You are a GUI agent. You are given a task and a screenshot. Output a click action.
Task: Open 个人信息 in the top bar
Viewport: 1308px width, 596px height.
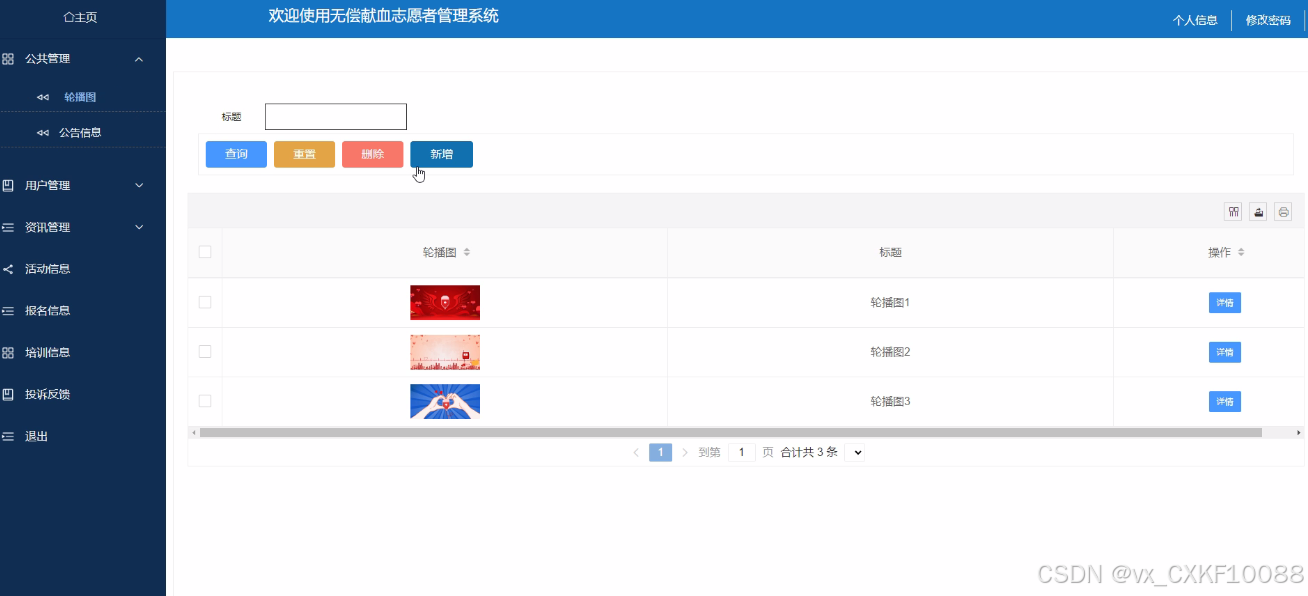(x=1195, y=20)
